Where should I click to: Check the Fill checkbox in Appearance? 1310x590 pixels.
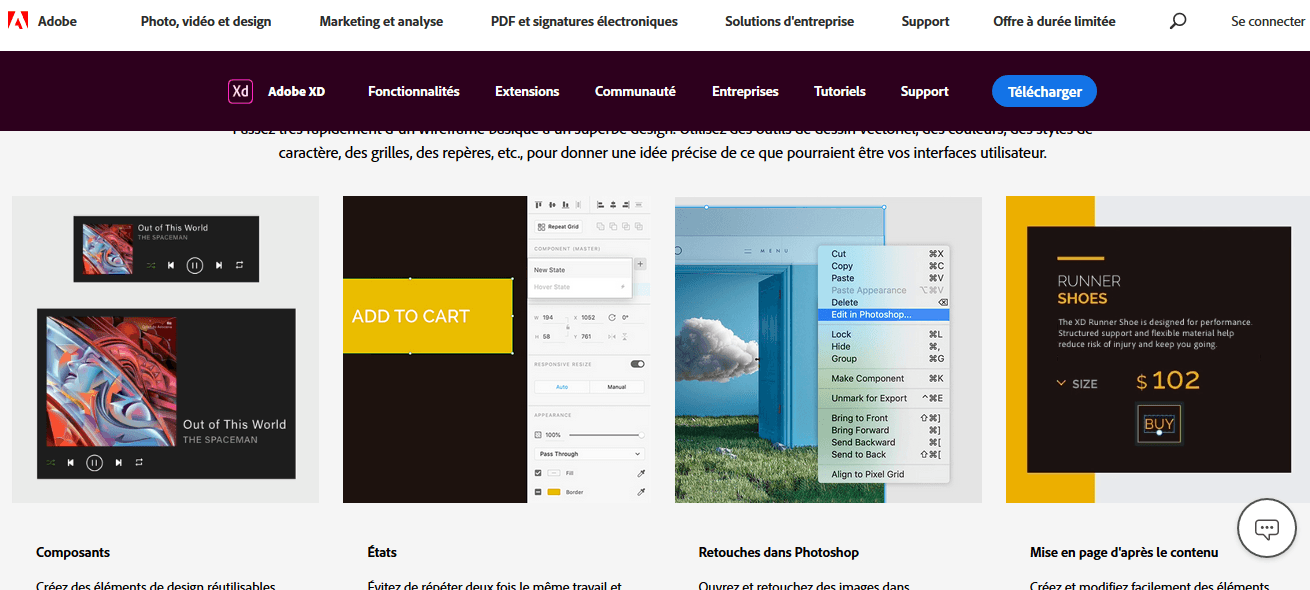(x=538, y=473)
